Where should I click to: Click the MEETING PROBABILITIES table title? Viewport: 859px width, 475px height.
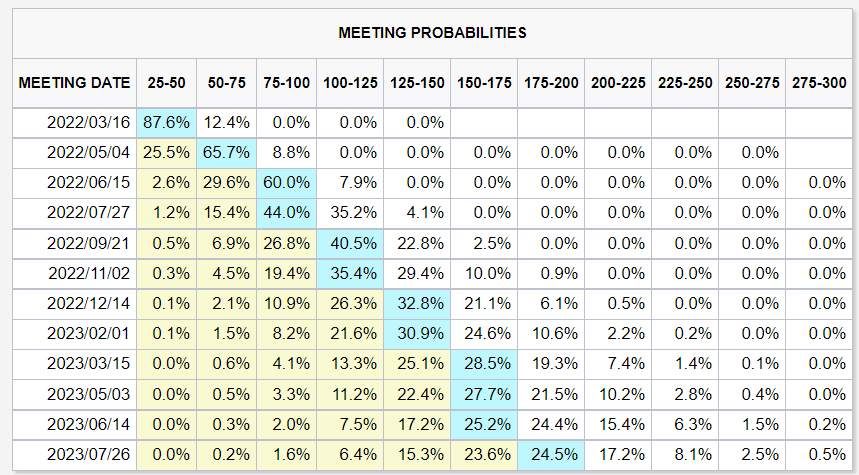pyautogui.click(x=432, y=33)
